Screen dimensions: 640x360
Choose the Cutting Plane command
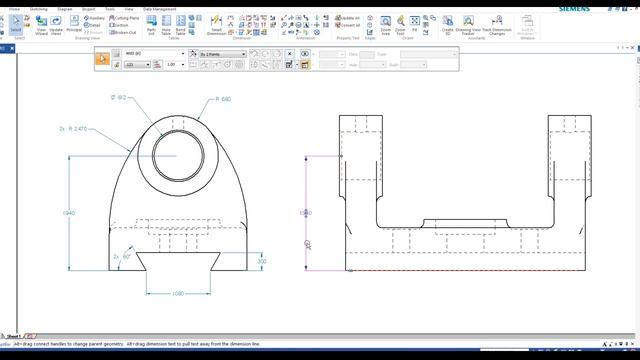coord(124,18)
